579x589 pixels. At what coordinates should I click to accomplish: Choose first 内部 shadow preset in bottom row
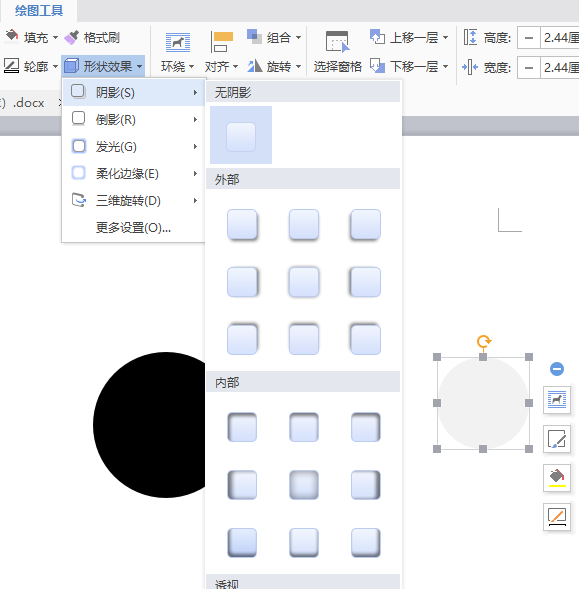pyautogui.click(x=242, y=543)
